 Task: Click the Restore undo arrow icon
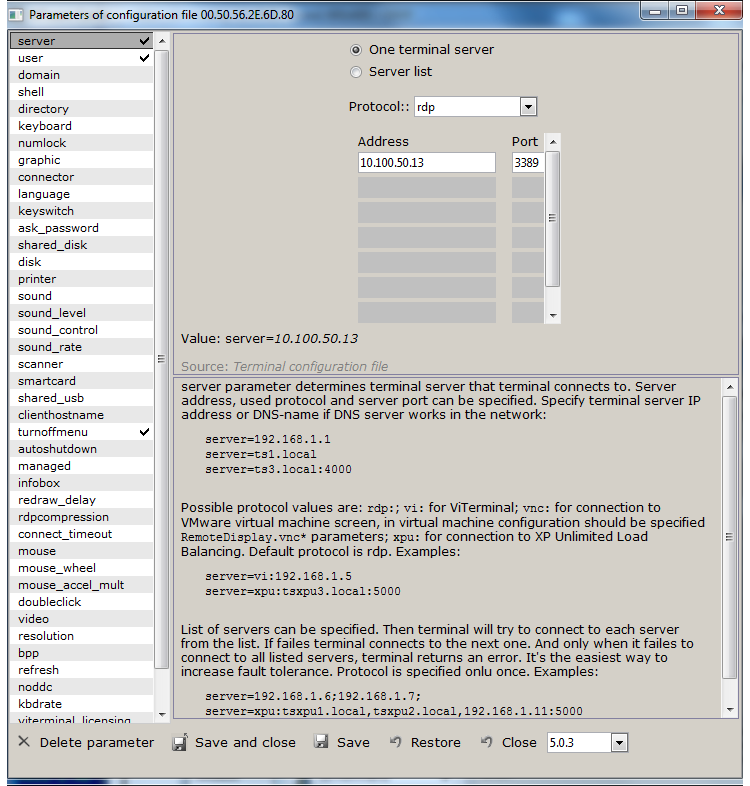click(x=396, y=742)
